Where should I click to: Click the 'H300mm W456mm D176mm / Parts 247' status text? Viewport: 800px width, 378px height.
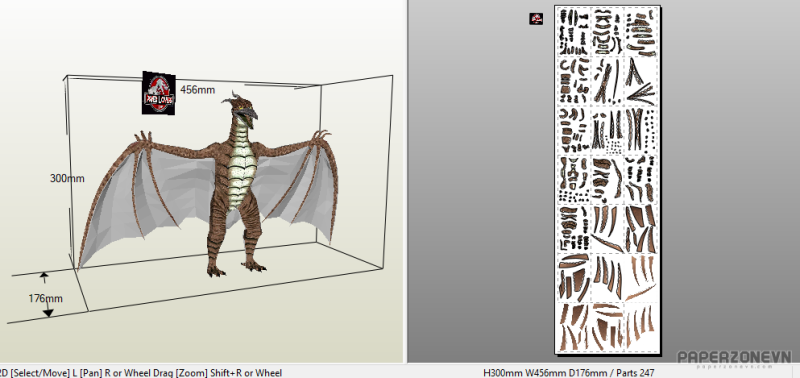[x=568, y=373]
